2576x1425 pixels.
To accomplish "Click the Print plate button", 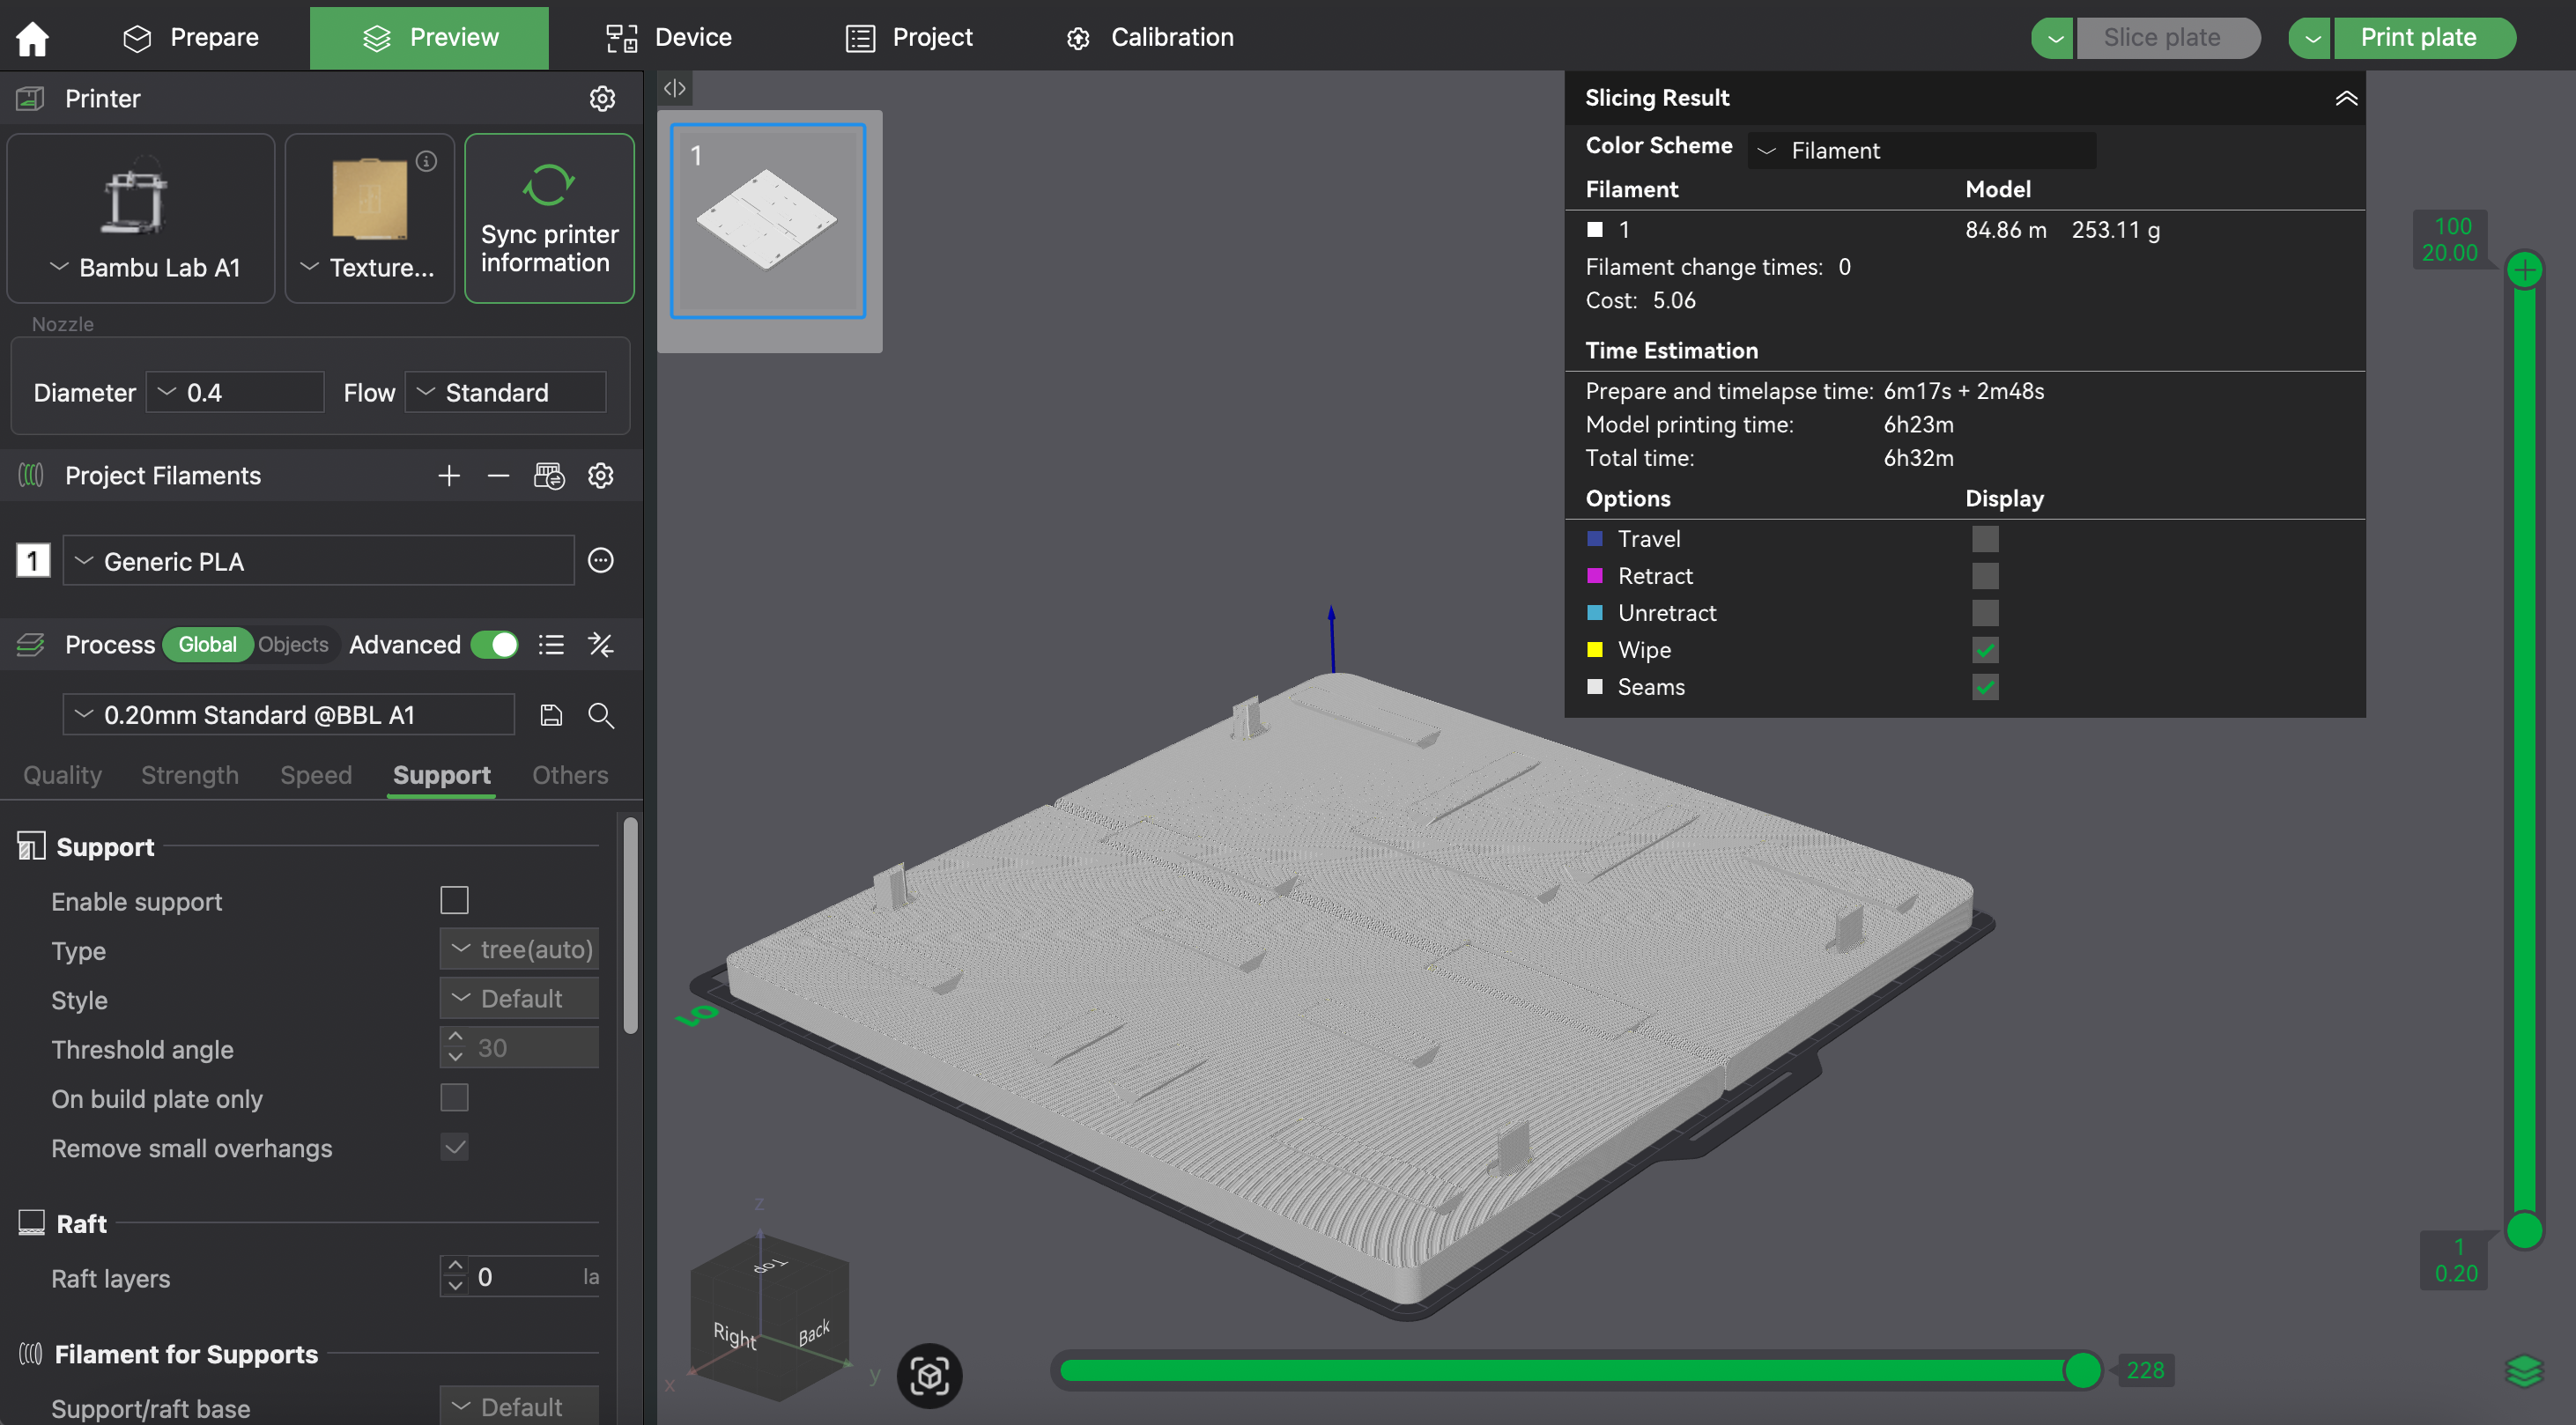I will click(2424, 38).
